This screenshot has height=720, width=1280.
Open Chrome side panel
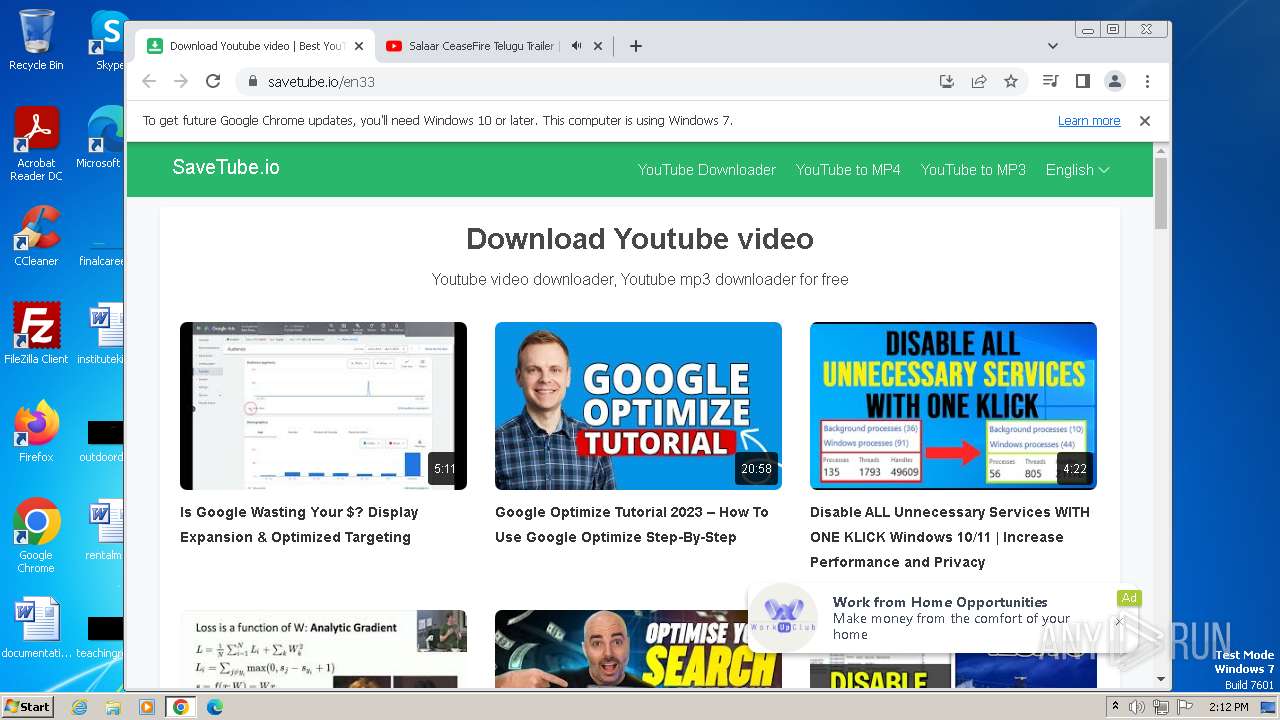(1082, 82)
